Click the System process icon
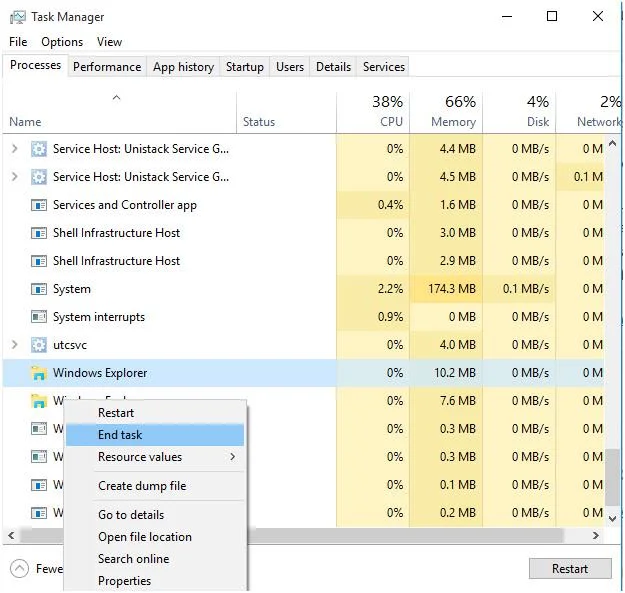Screen dimensions: 625x593 point(39,289)
